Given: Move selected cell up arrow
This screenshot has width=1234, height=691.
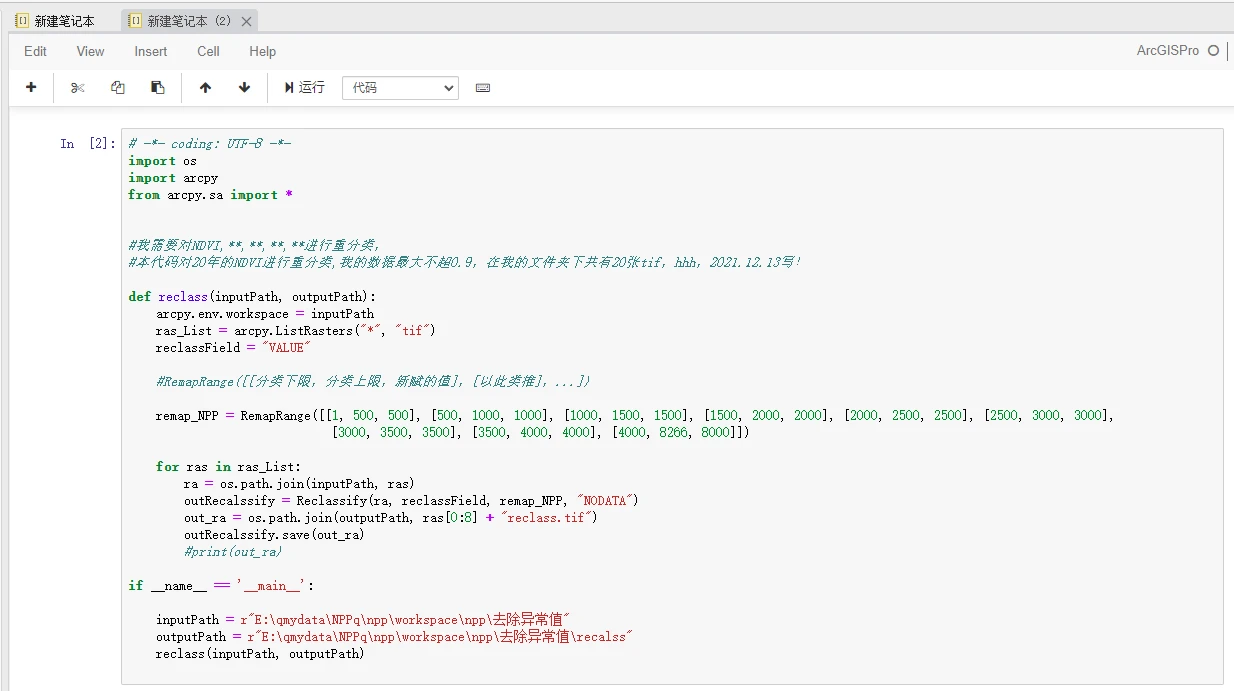Looking at the screenshot, I should click(x=205, y=87).
